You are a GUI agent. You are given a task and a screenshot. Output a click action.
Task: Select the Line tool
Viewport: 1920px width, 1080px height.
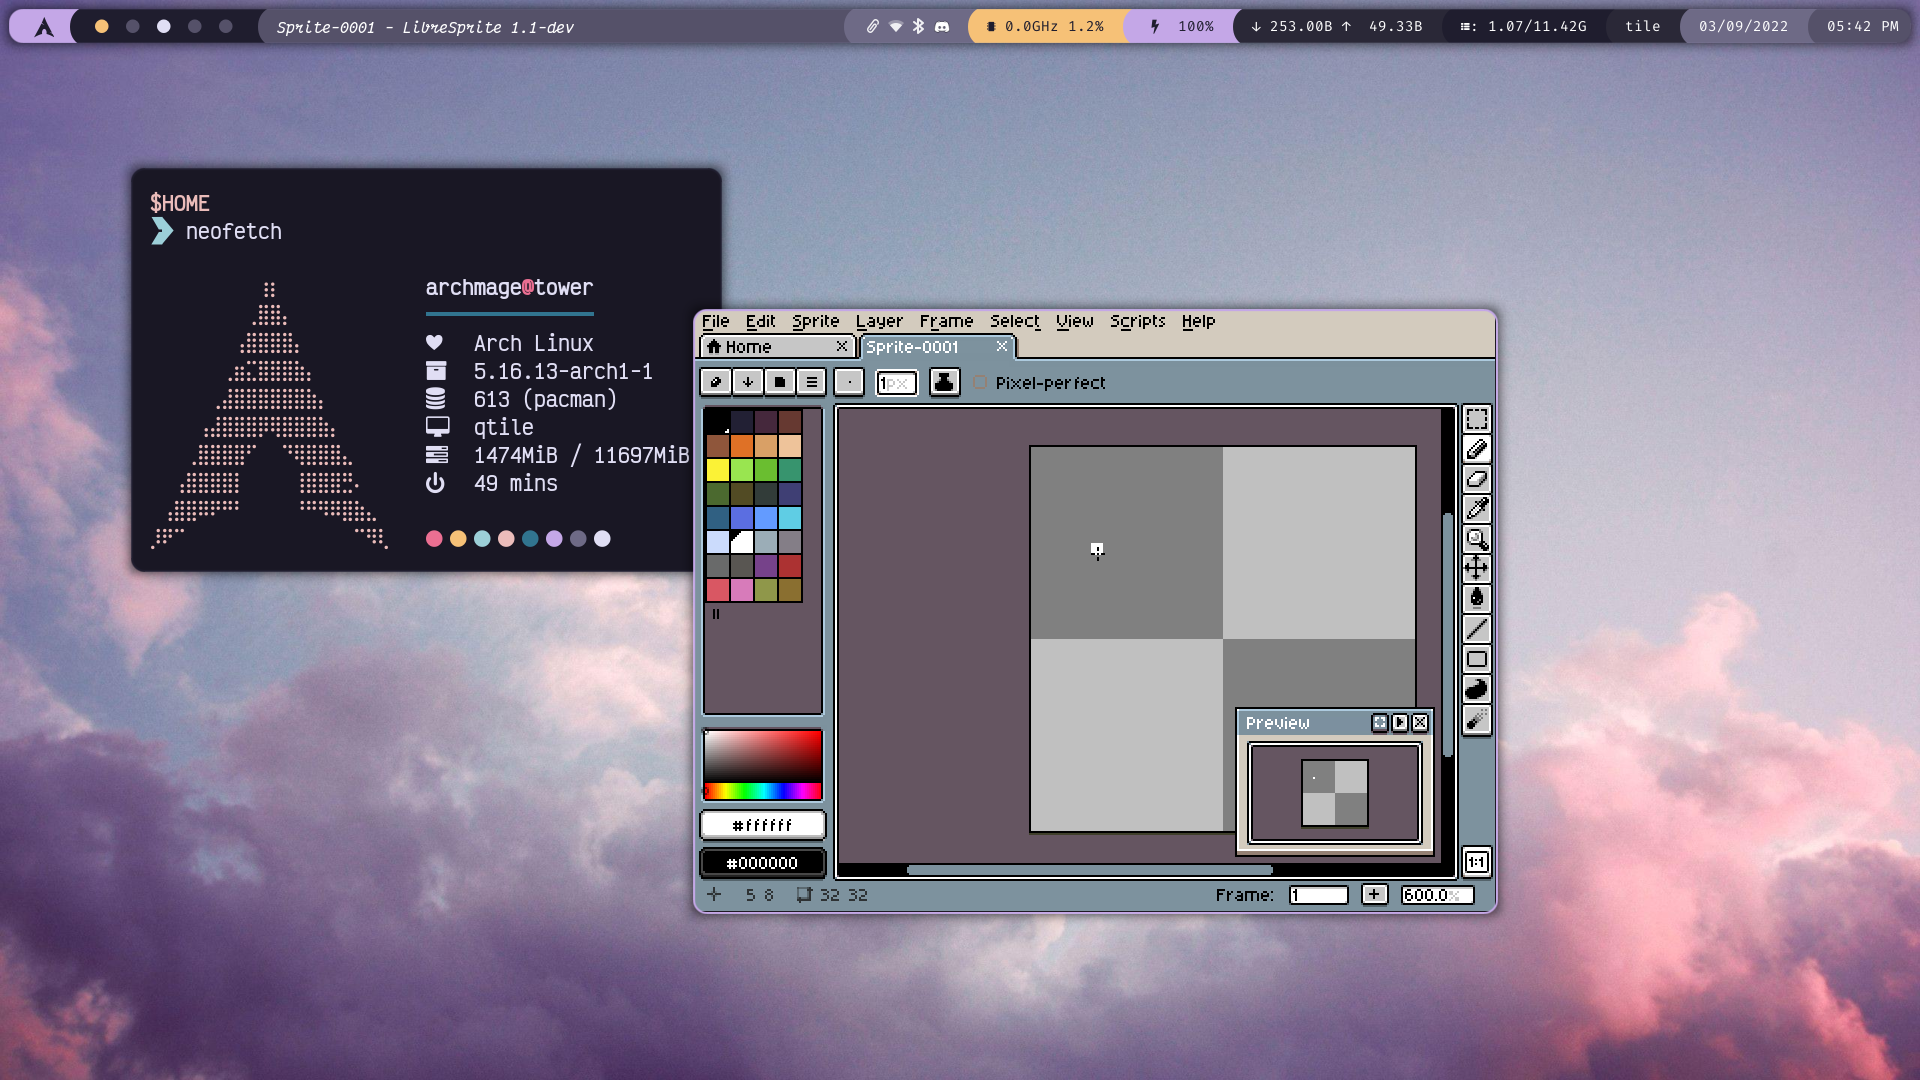[x=1476, y=629]
